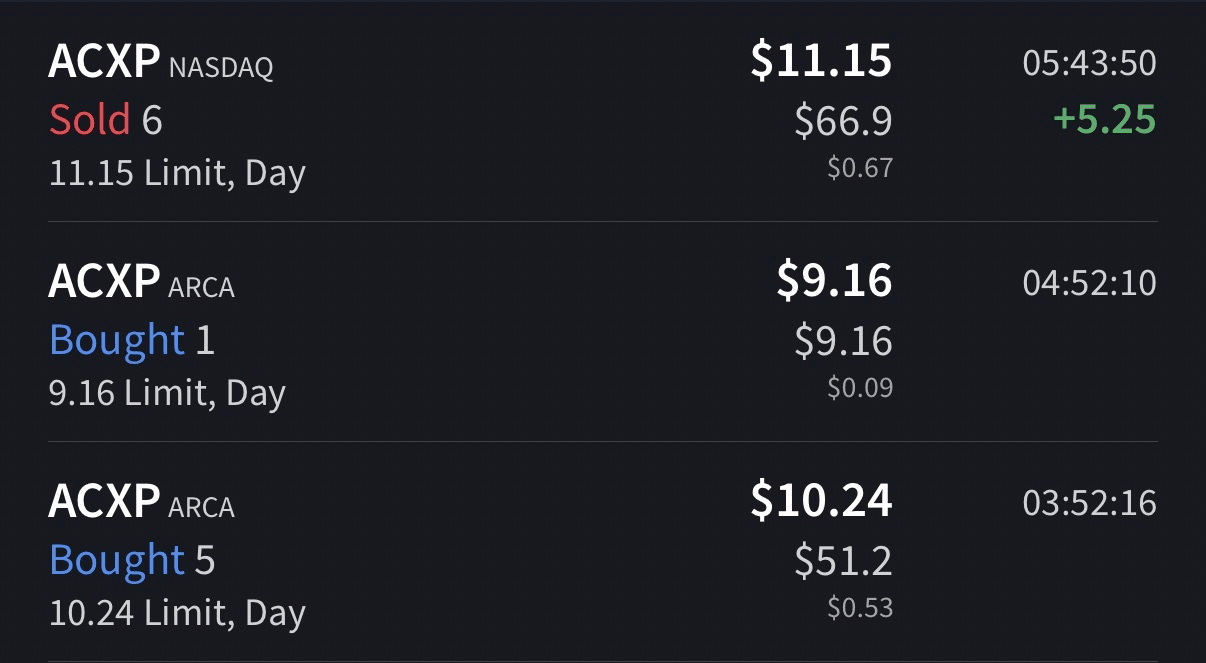Click the ACXP NASDAQ ticker label
Screen dimensions: 1206x663
pos(160,64)
